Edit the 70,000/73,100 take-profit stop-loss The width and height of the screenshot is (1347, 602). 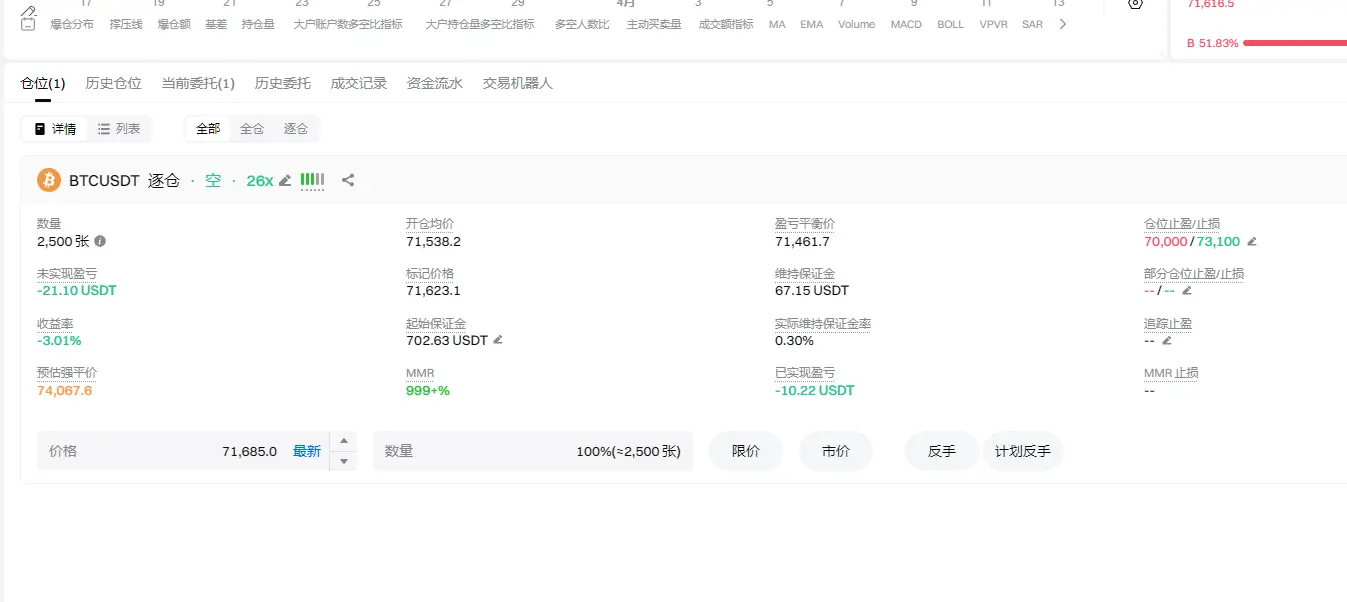point(1251,241)
